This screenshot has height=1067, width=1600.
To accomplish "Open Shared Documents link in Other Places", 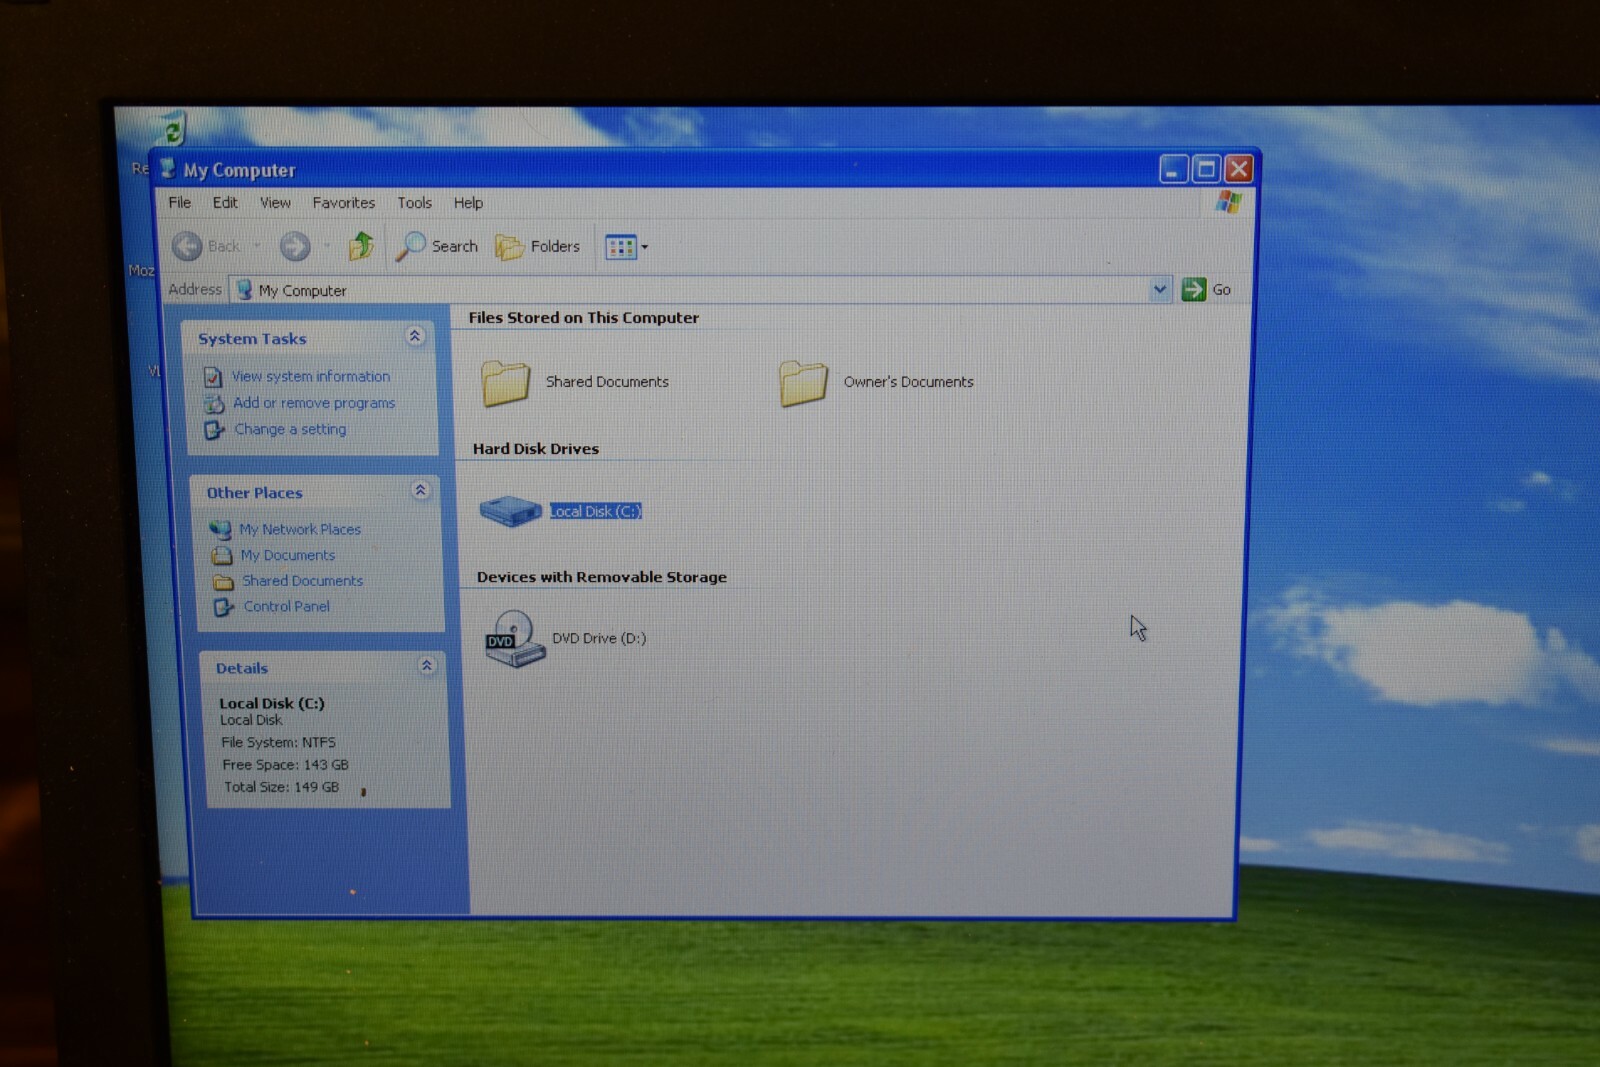I will [x=302, y=580].
